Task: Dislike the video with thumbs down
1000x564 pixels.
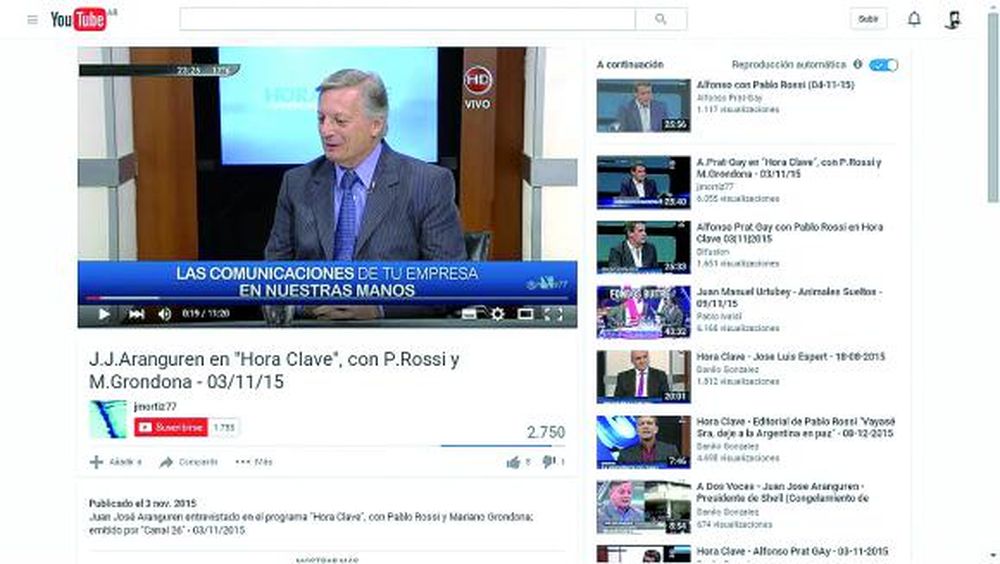Action: tap(548, 462)
